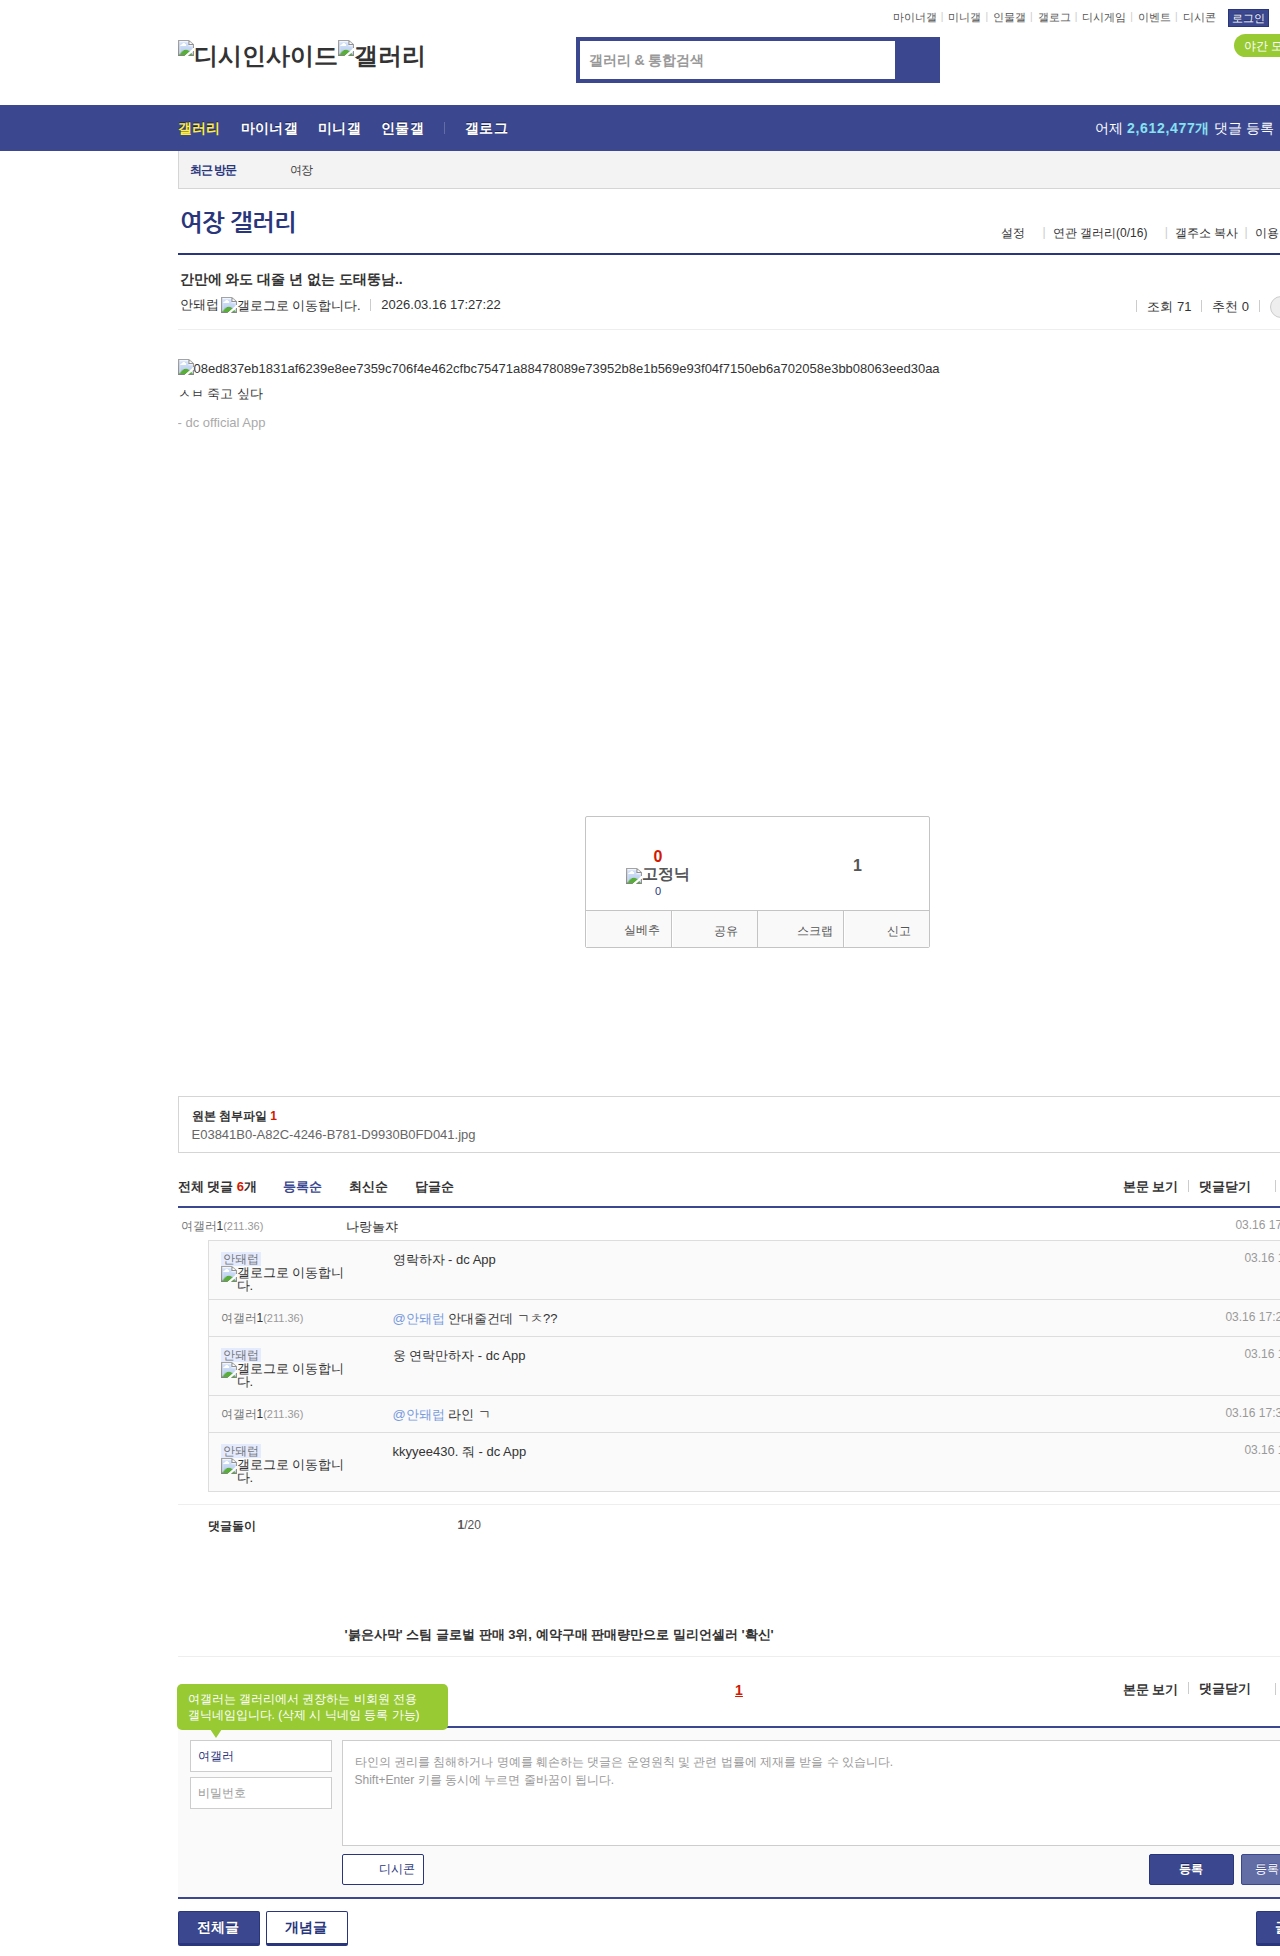
Task: Click the 이벤트 link in the top utility links
Action: pos(1154,18)
